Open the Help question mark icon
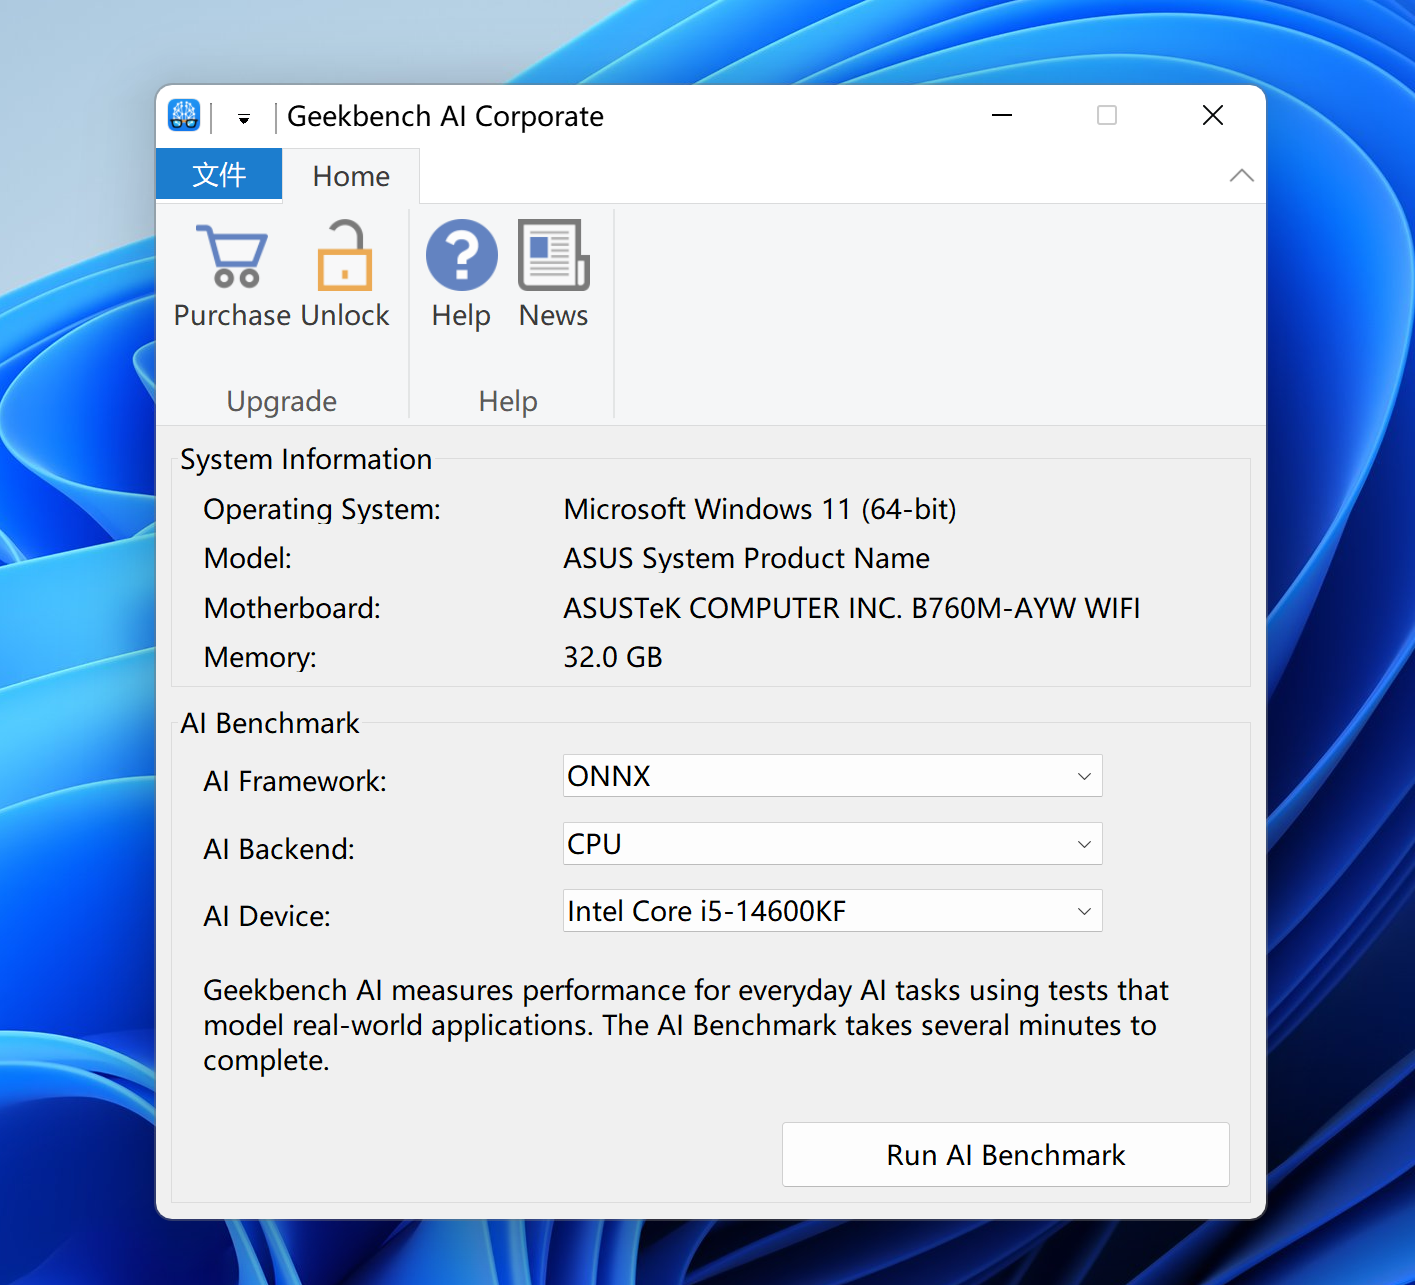Screen dimensions: 1415x1285 (461, 255)
